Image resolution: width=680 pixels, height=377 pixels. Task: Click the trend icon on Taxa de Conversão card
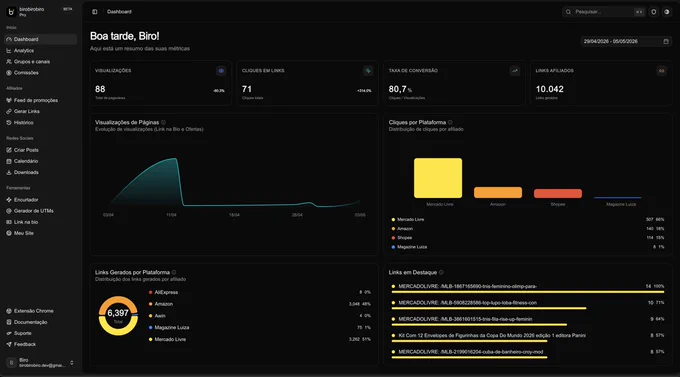click(x=515, y=71)
